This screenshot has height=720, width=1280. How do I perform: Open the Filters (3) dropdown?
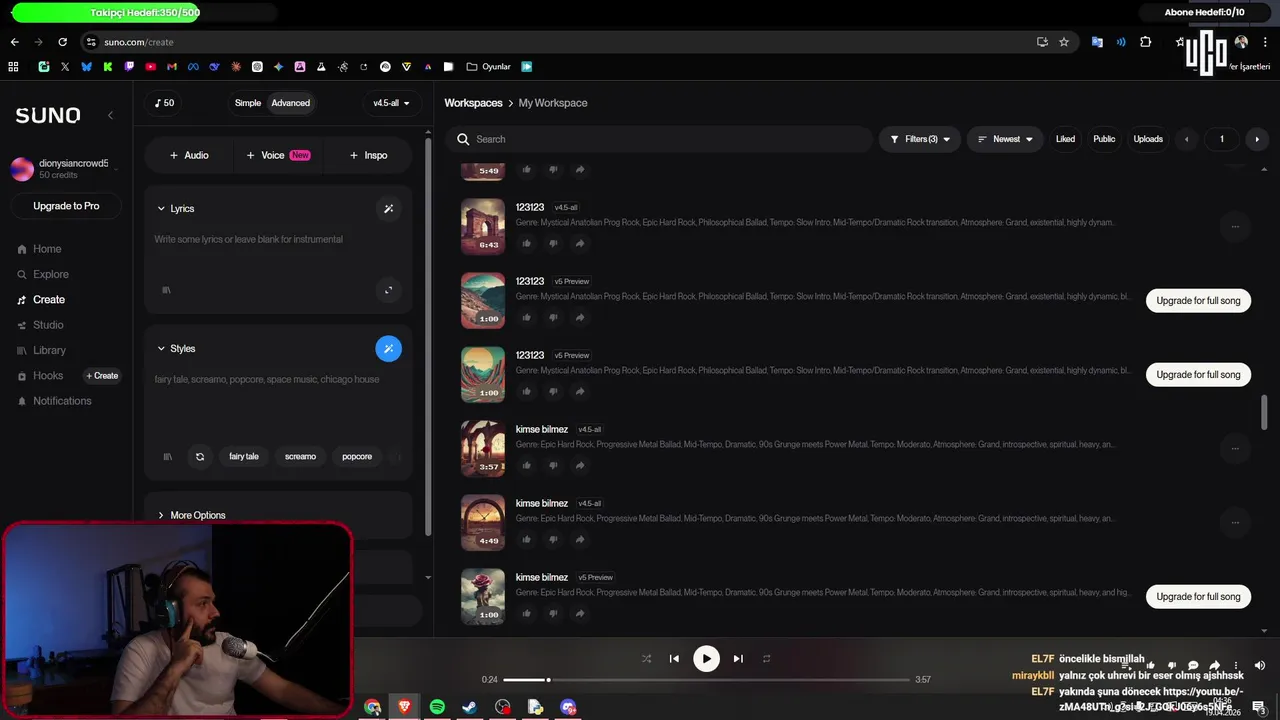point(920,139)
